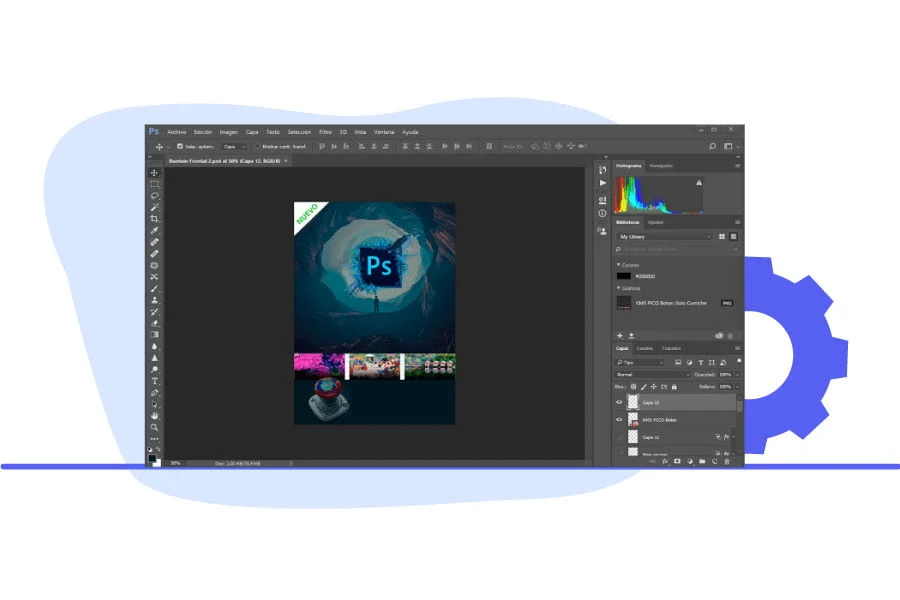Toggle lock position icon
The width and height of the screenshot is (900, 600).
[653, 387]
